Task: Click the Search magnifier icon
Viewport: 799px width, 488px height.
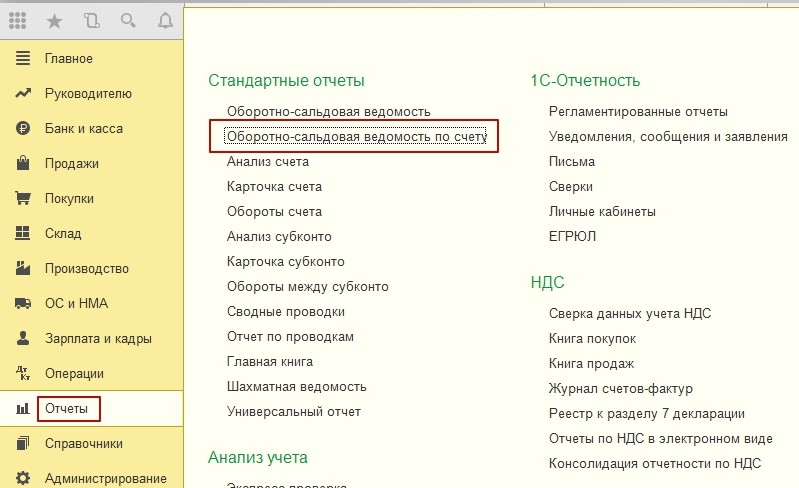Action: coord(128,20)
